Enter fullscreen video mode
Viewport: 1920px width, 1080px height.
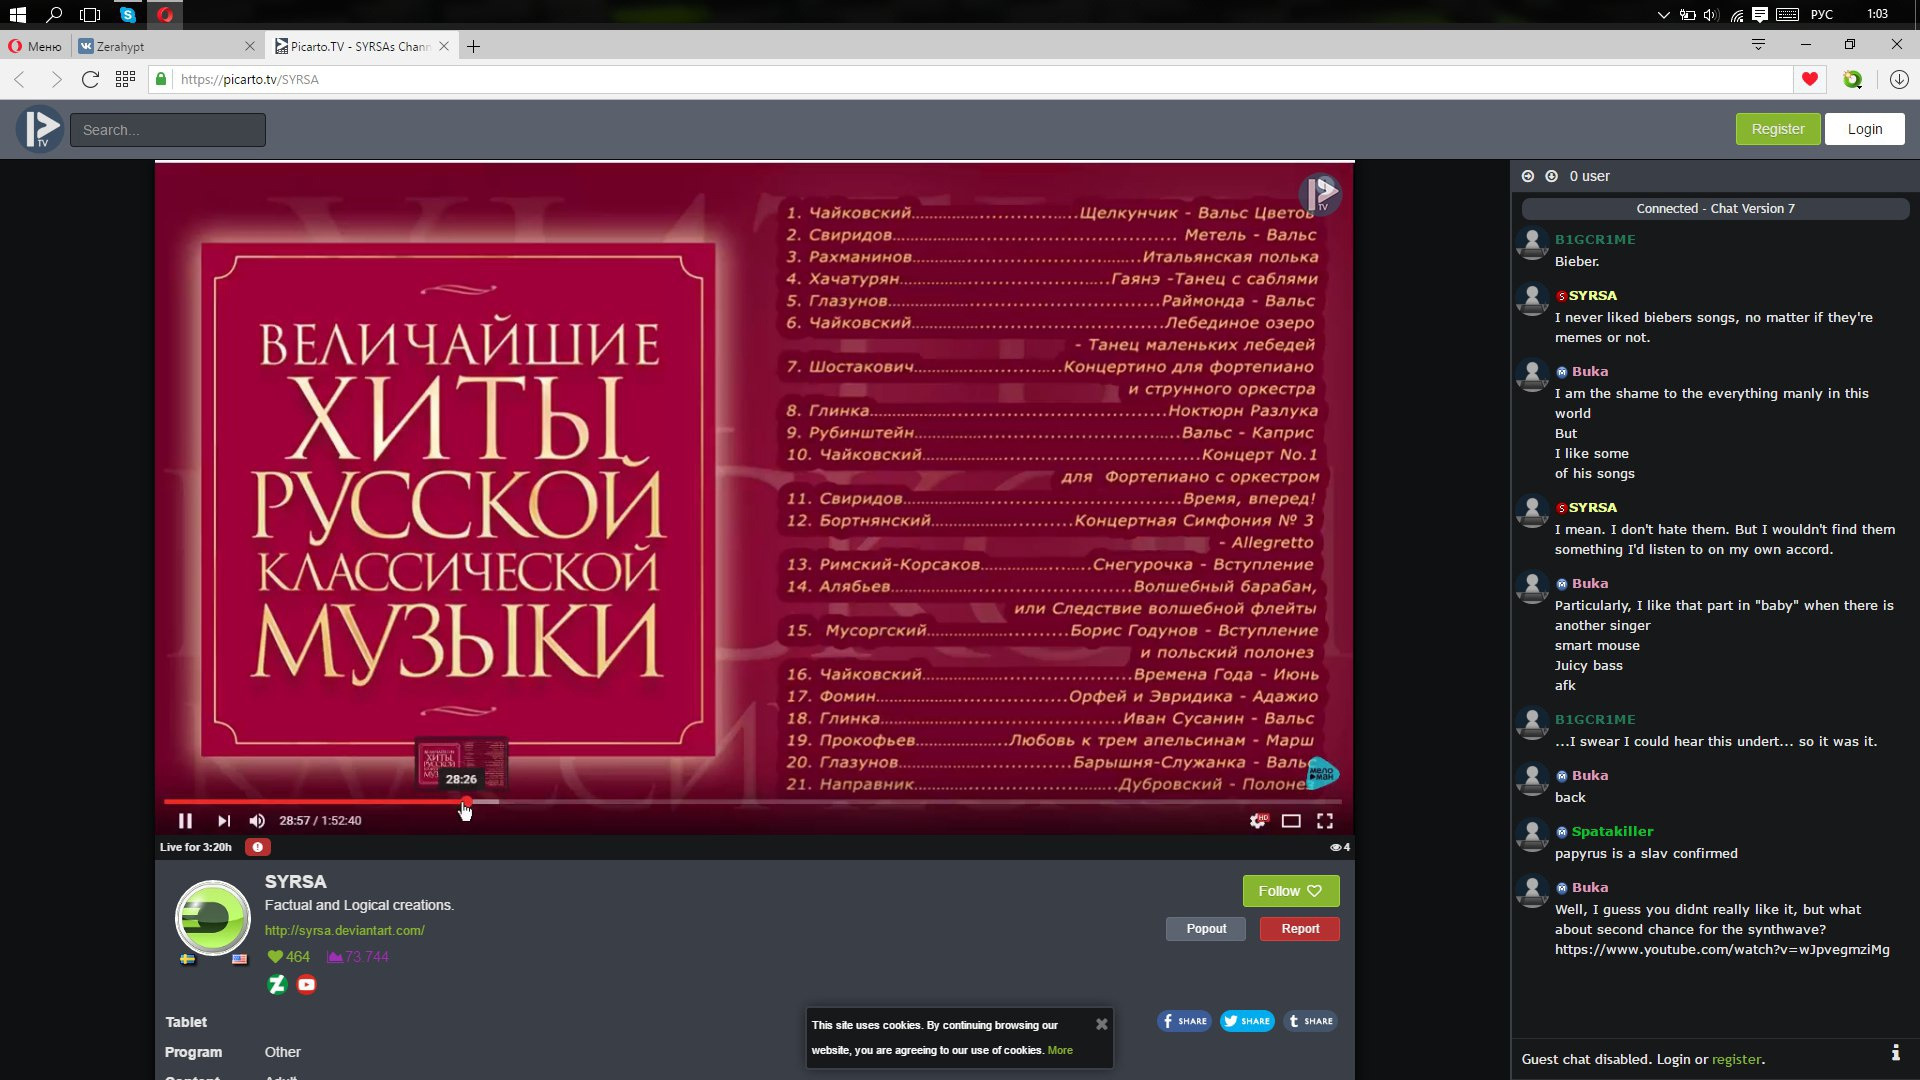1325,821
